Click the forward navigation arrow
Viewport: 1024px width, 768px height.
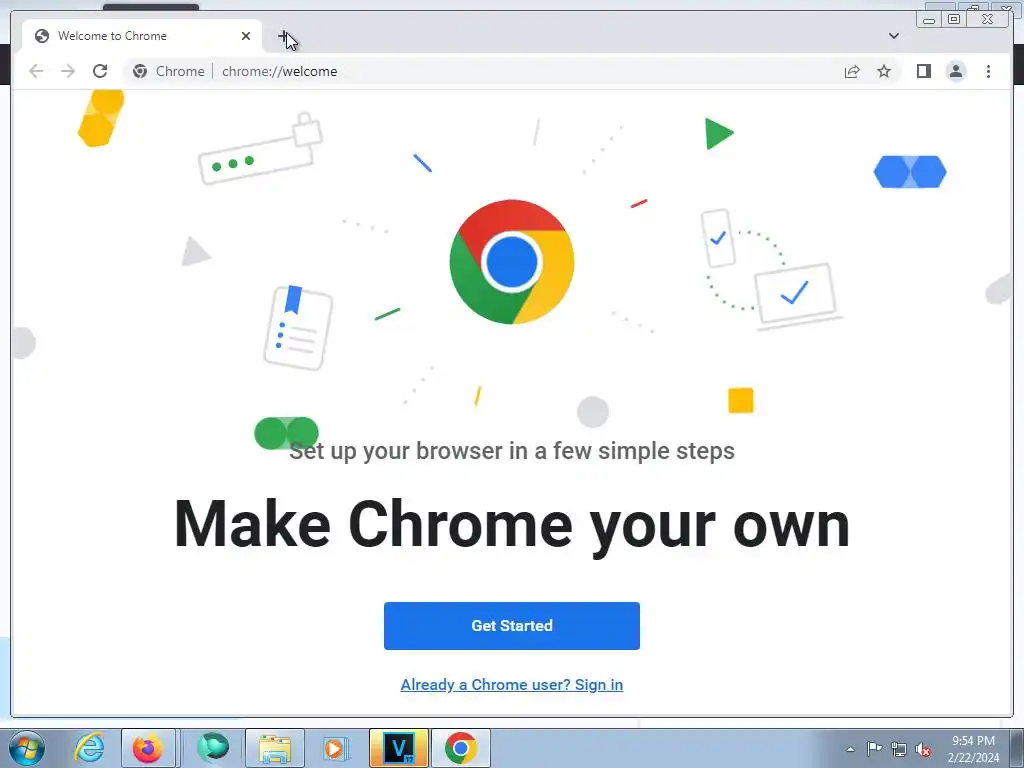pos(68,71)
